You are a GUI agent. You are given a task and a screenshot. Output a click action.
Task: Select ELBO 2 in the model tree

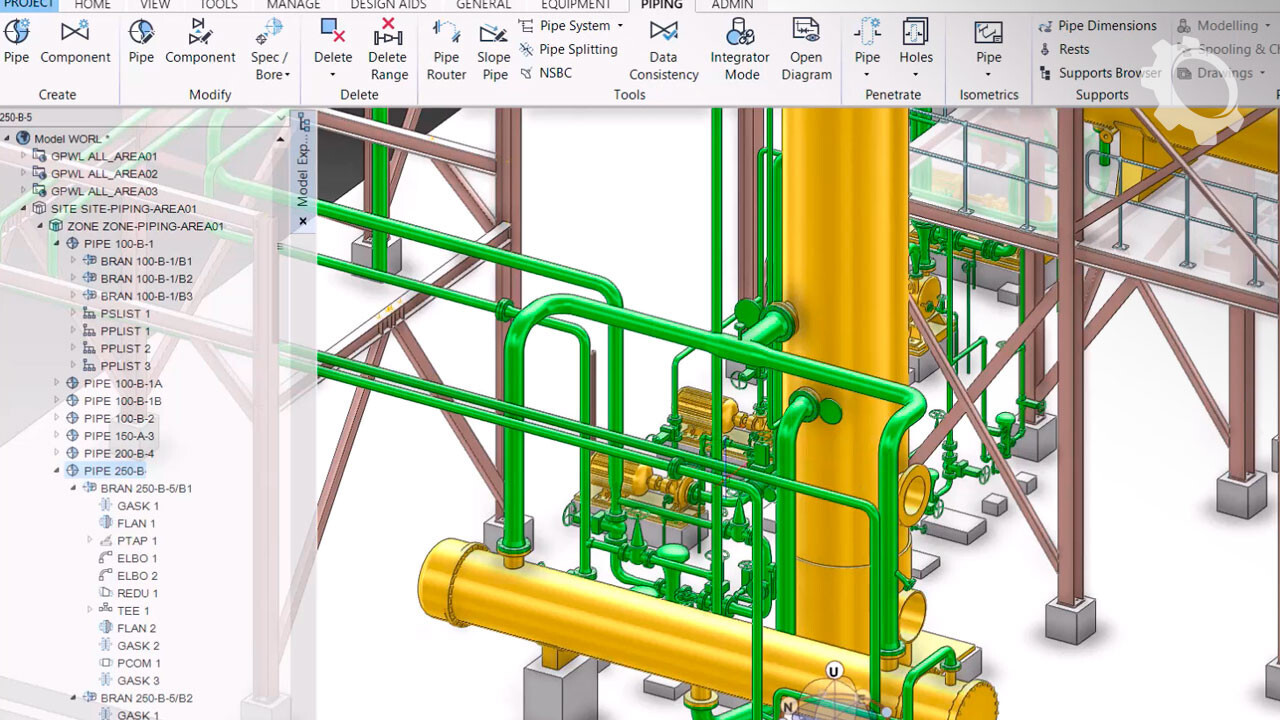point(137,576)
